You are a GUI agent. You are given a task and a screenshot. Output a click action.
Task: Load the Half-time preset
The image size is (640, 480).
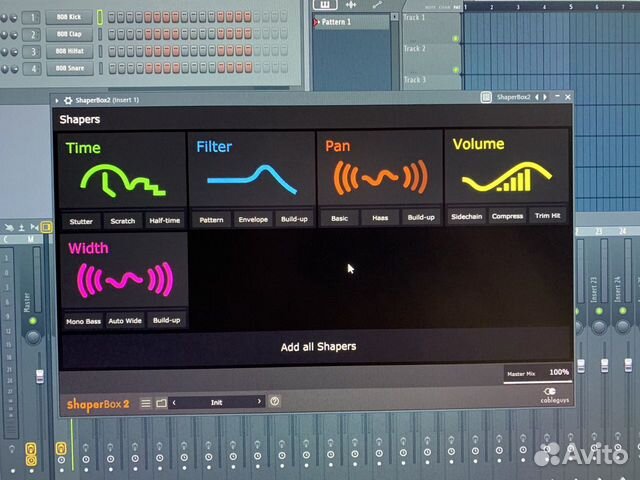164,220
